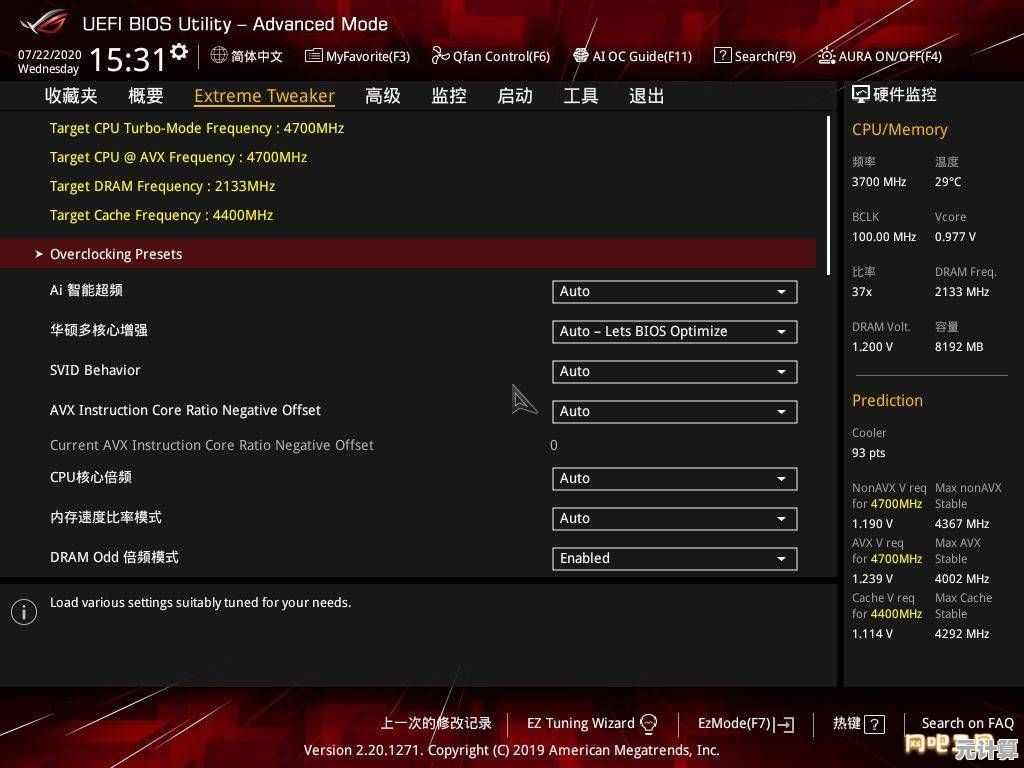Open Search(F9) question mark icon
1024x768 pixels.
[722, 56]
